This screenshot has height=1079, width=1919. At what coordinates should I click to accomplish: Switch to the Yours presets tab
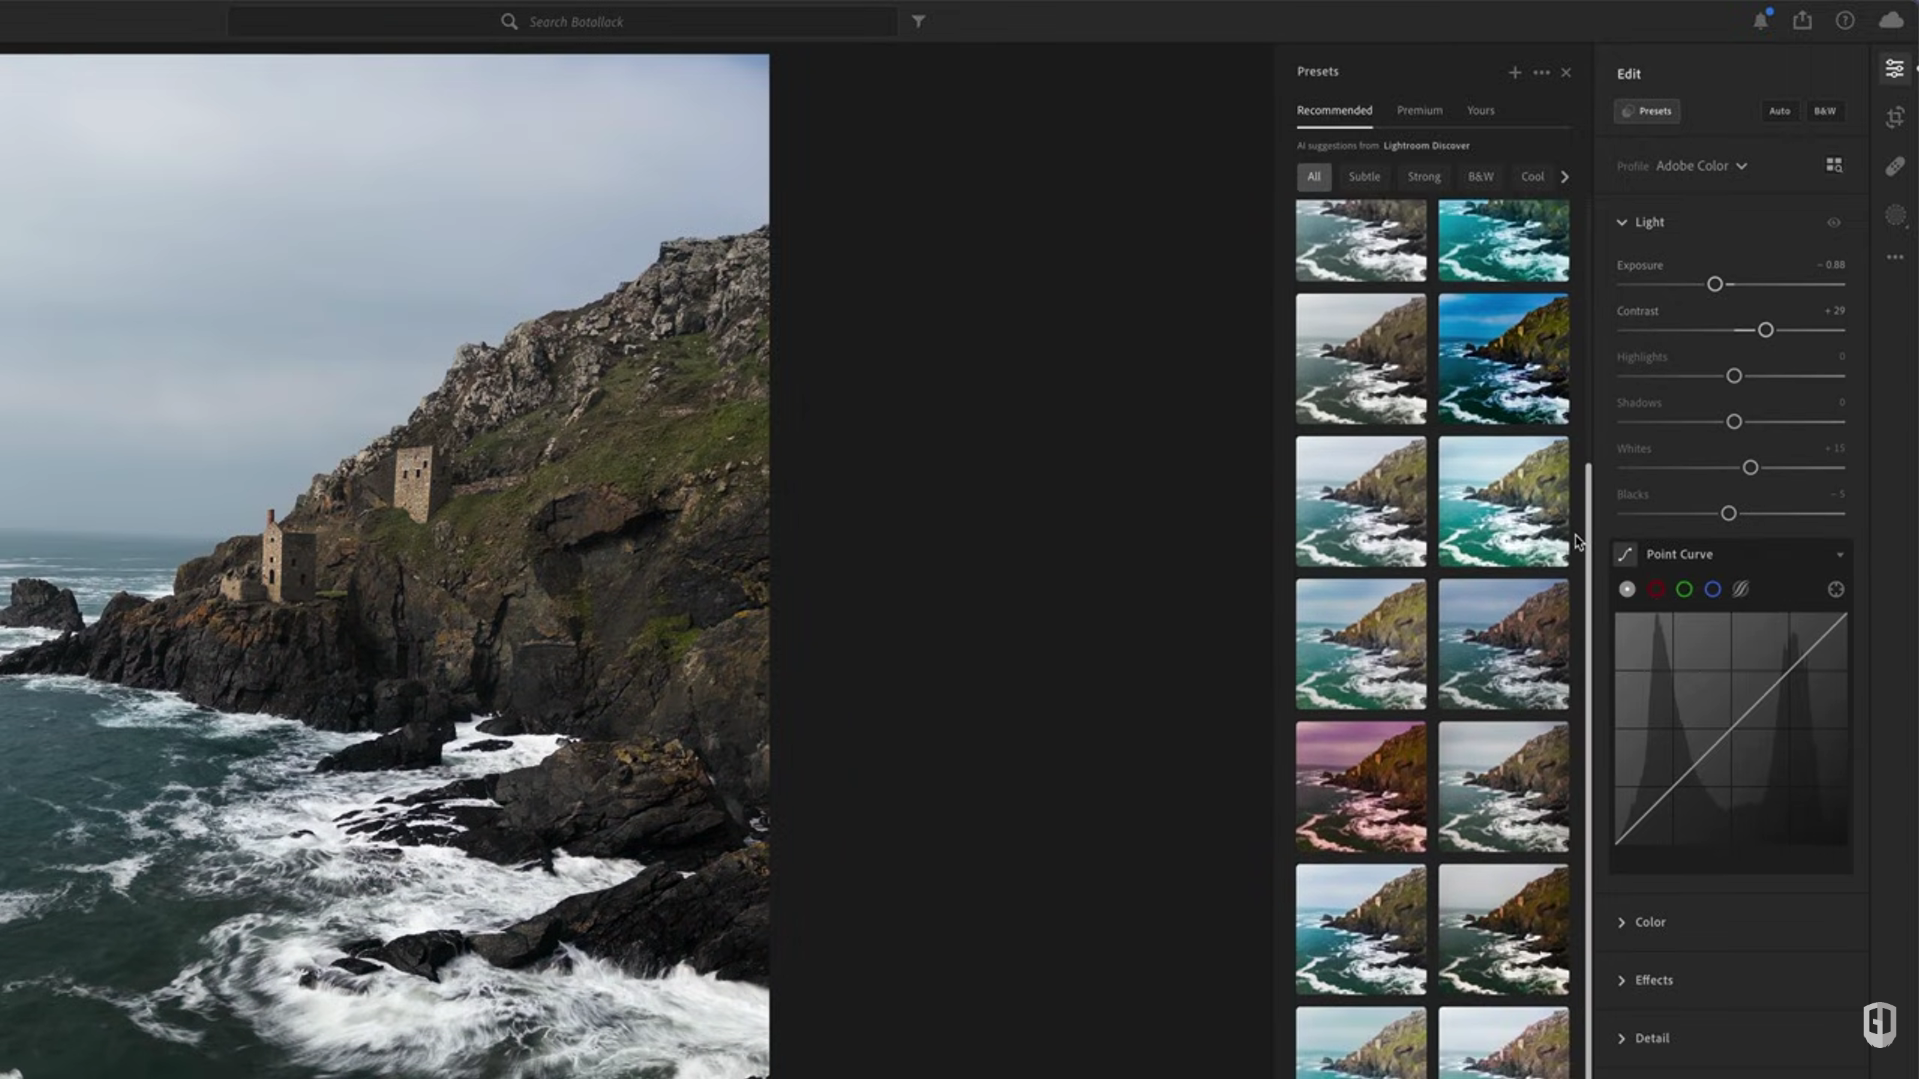(1480, 110)
